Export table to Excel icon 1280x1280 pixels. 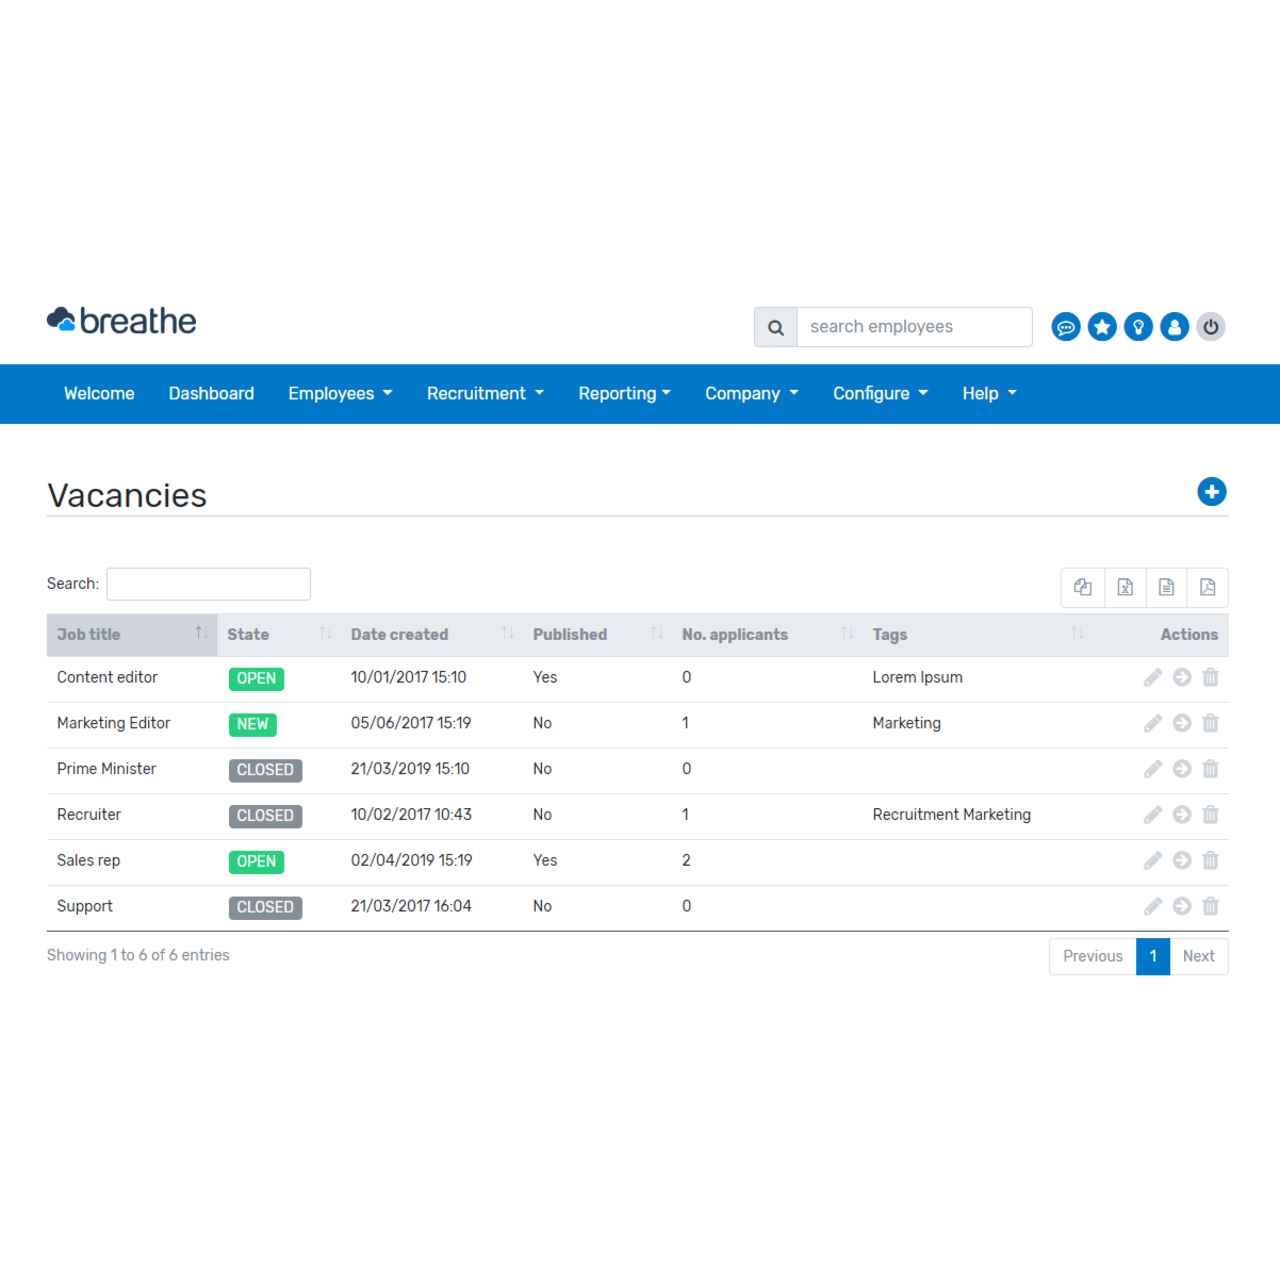click(1125, 587)
